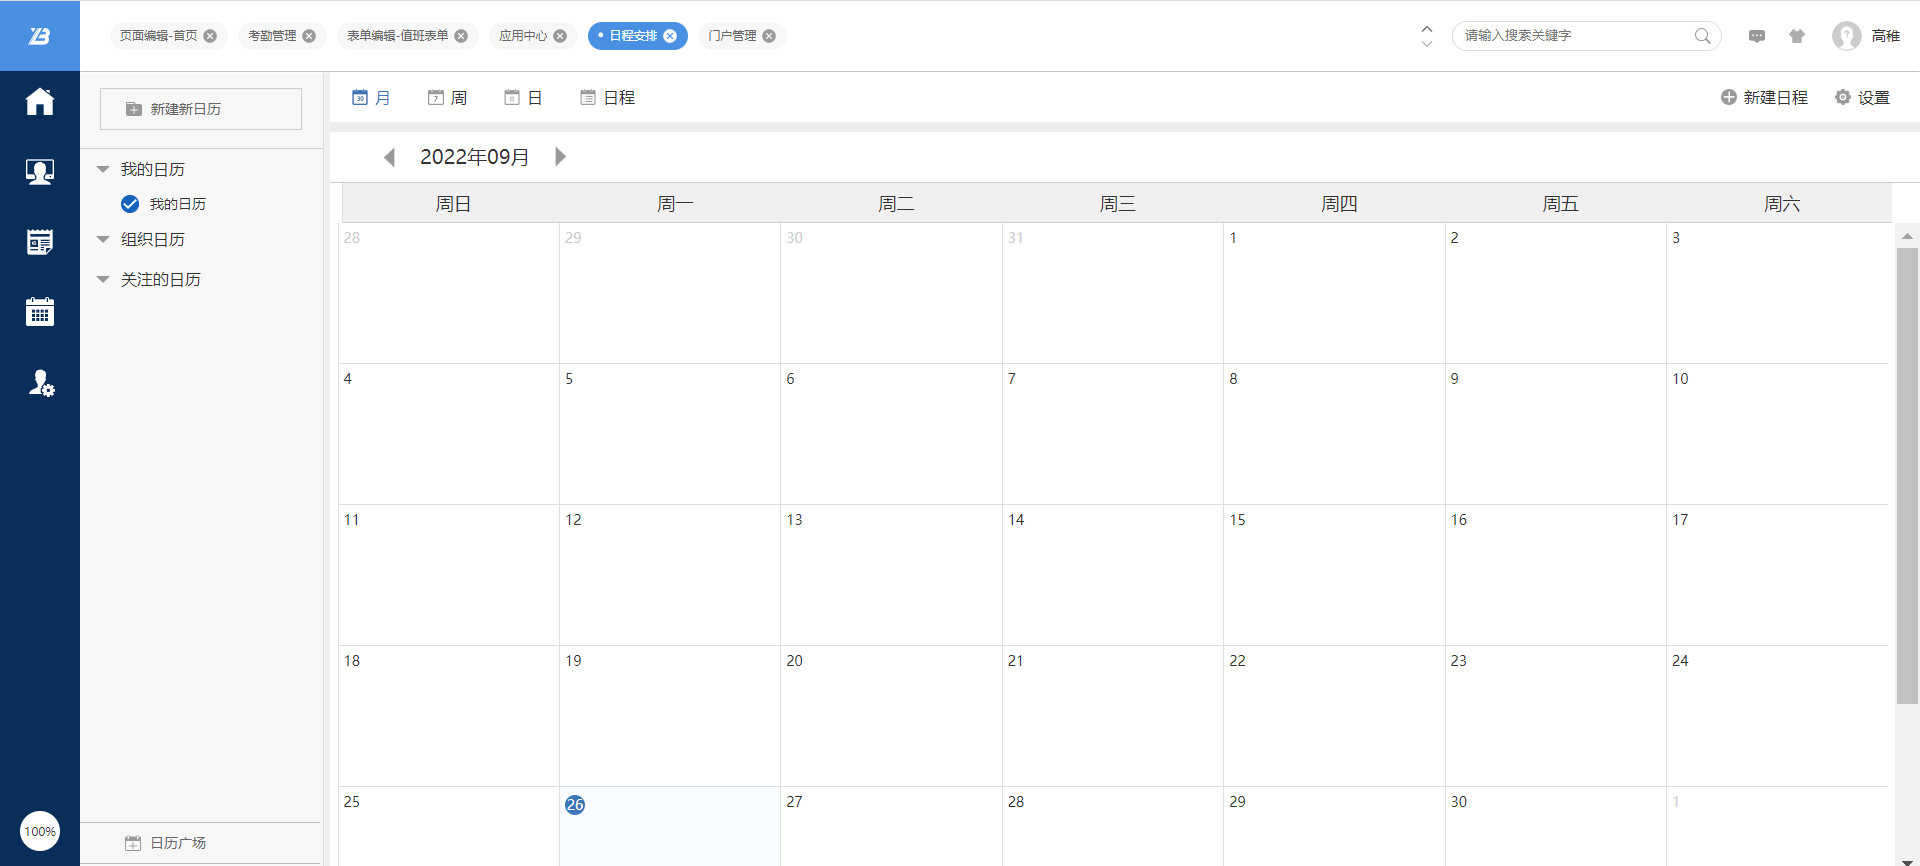Screen dimensions: 1920x866
Task: Open the home page from the sidebar
Action: pos(40,102)
